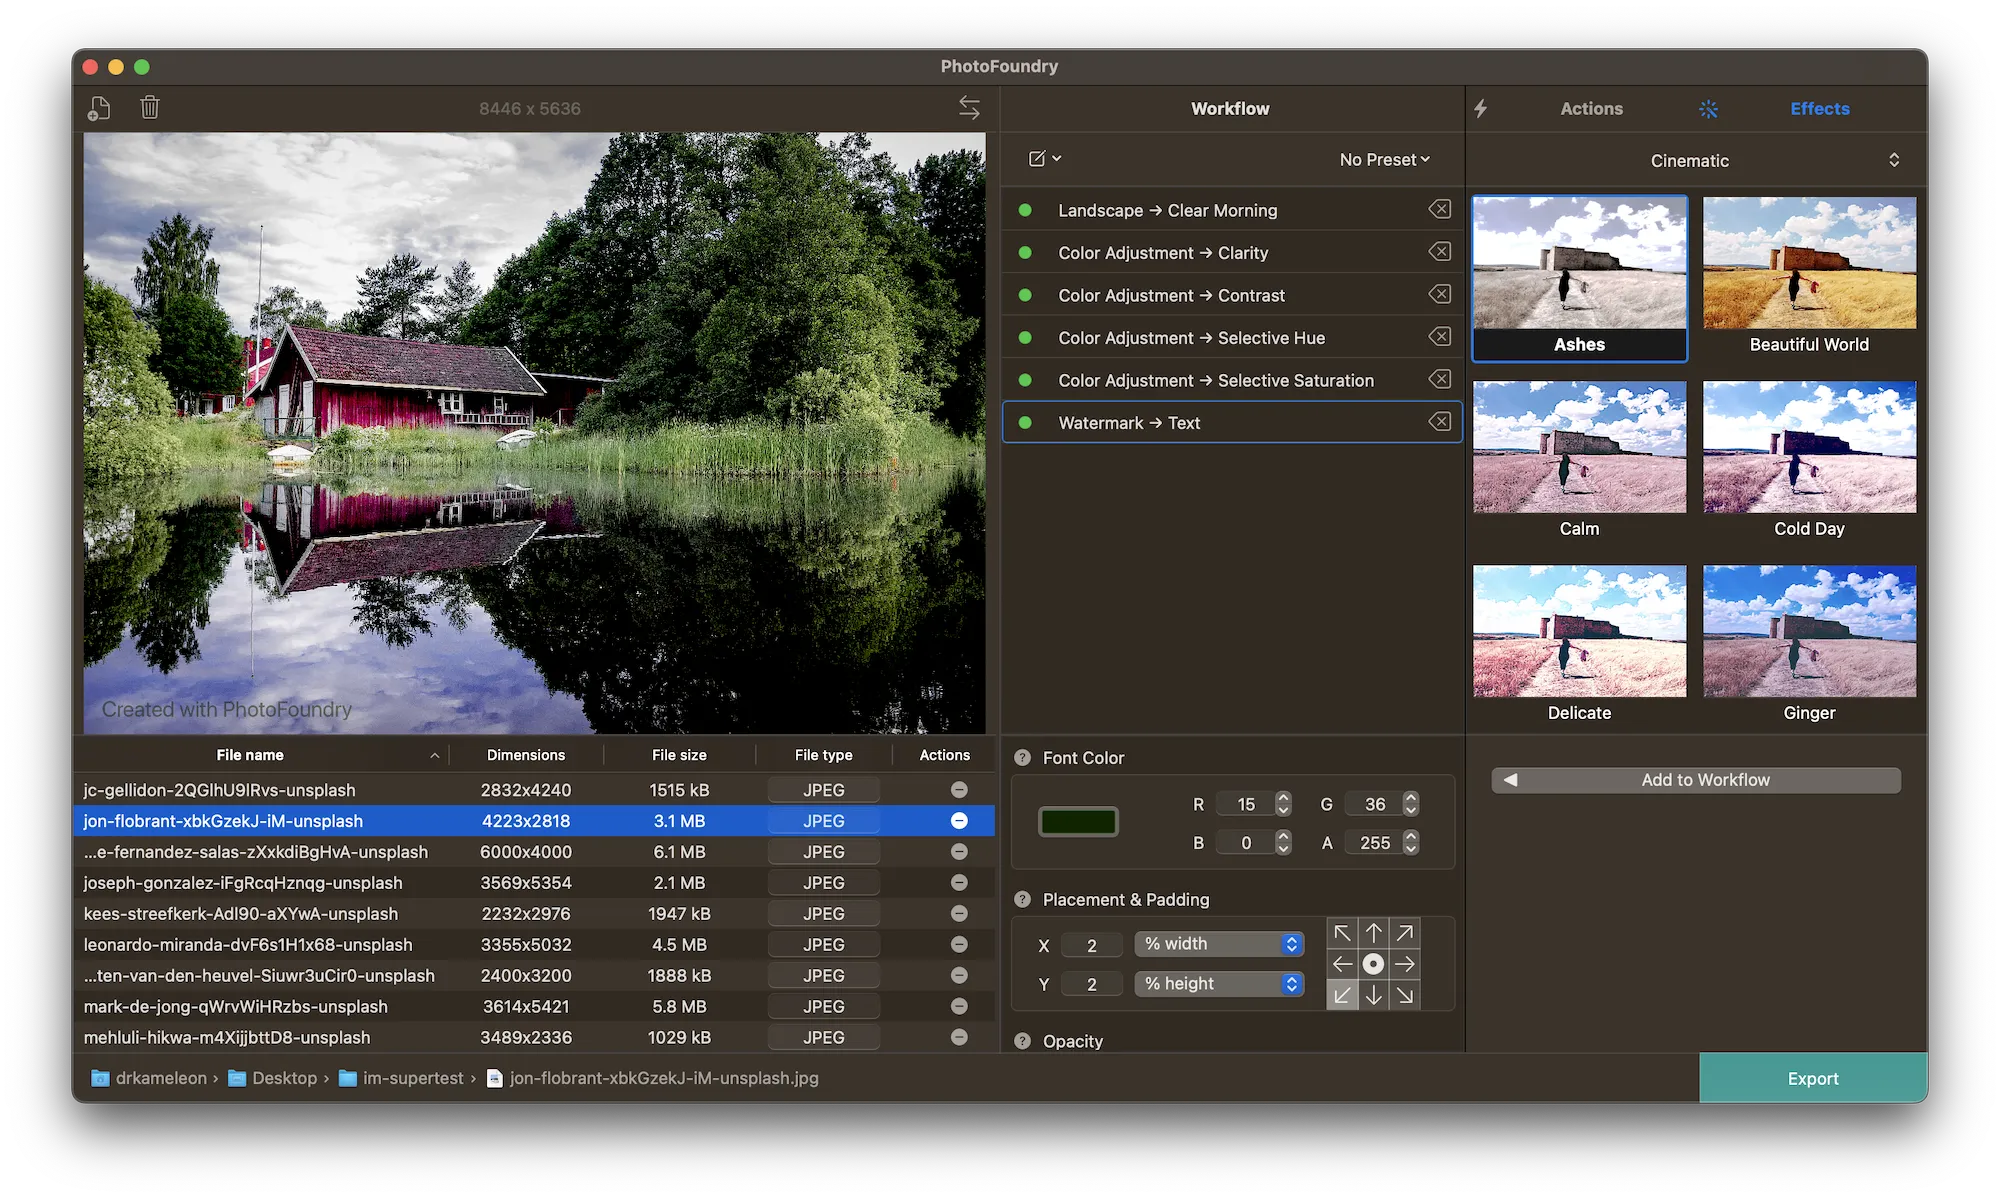Click the swap arrows compare icon
This screenshot has height=1198, width=2000.
969,107
